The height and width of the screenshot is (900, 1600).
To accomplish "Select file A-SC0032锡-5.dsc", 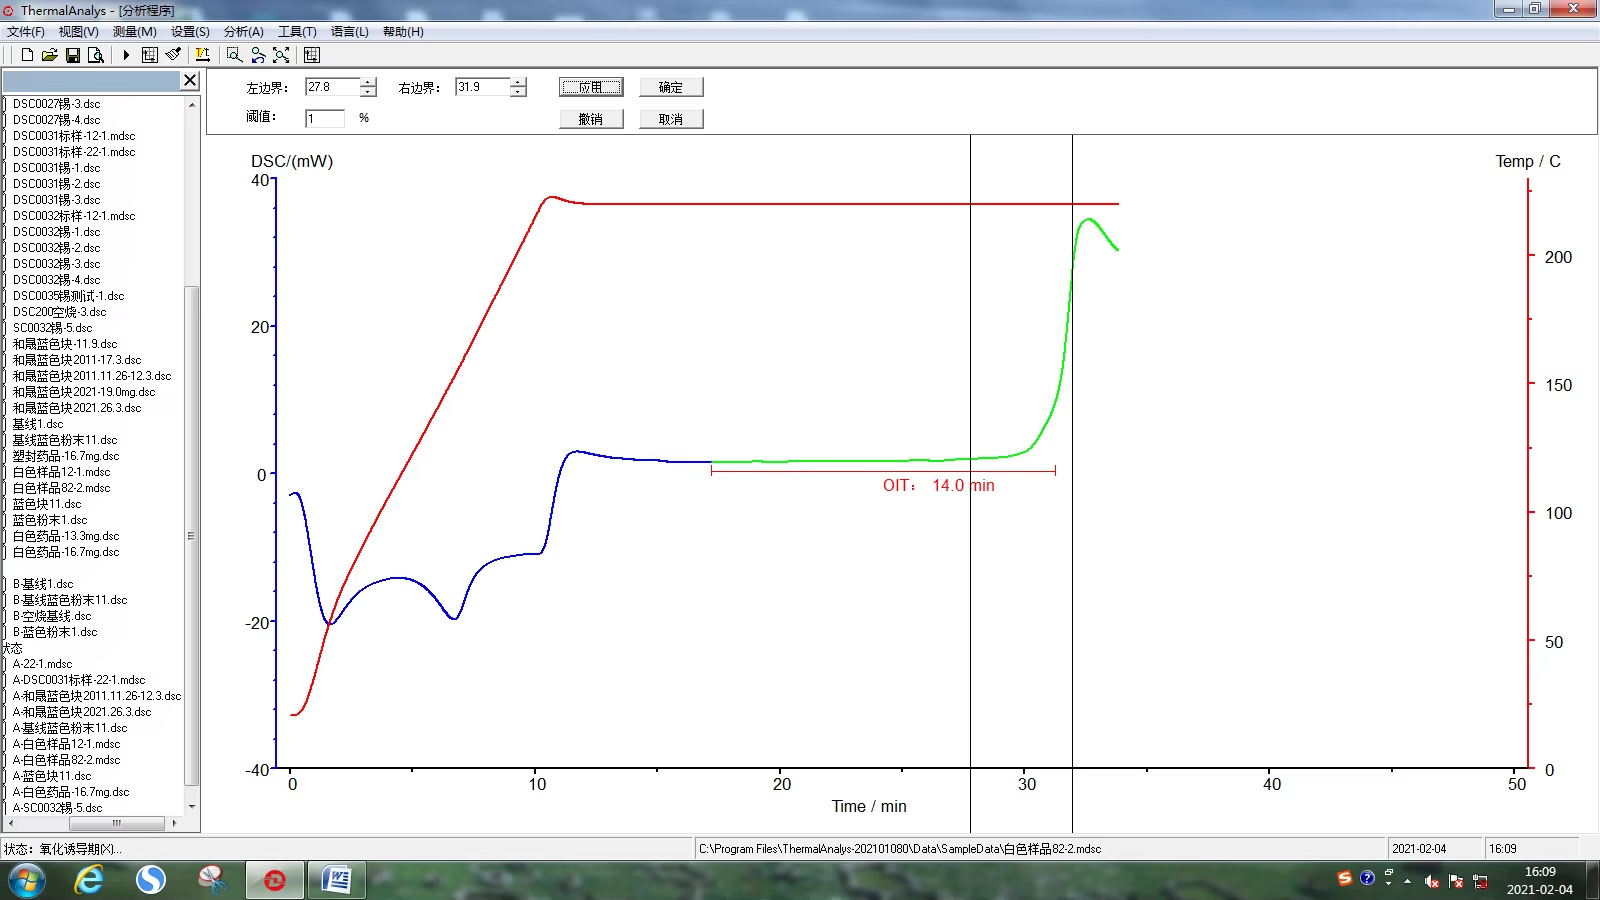I will [57, 808].
